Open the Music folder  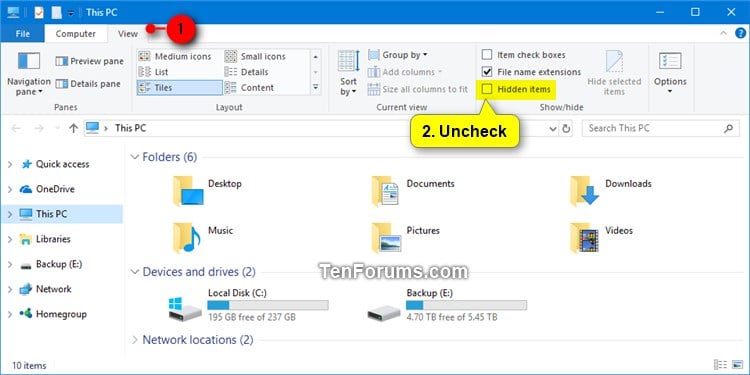point(203,237)
